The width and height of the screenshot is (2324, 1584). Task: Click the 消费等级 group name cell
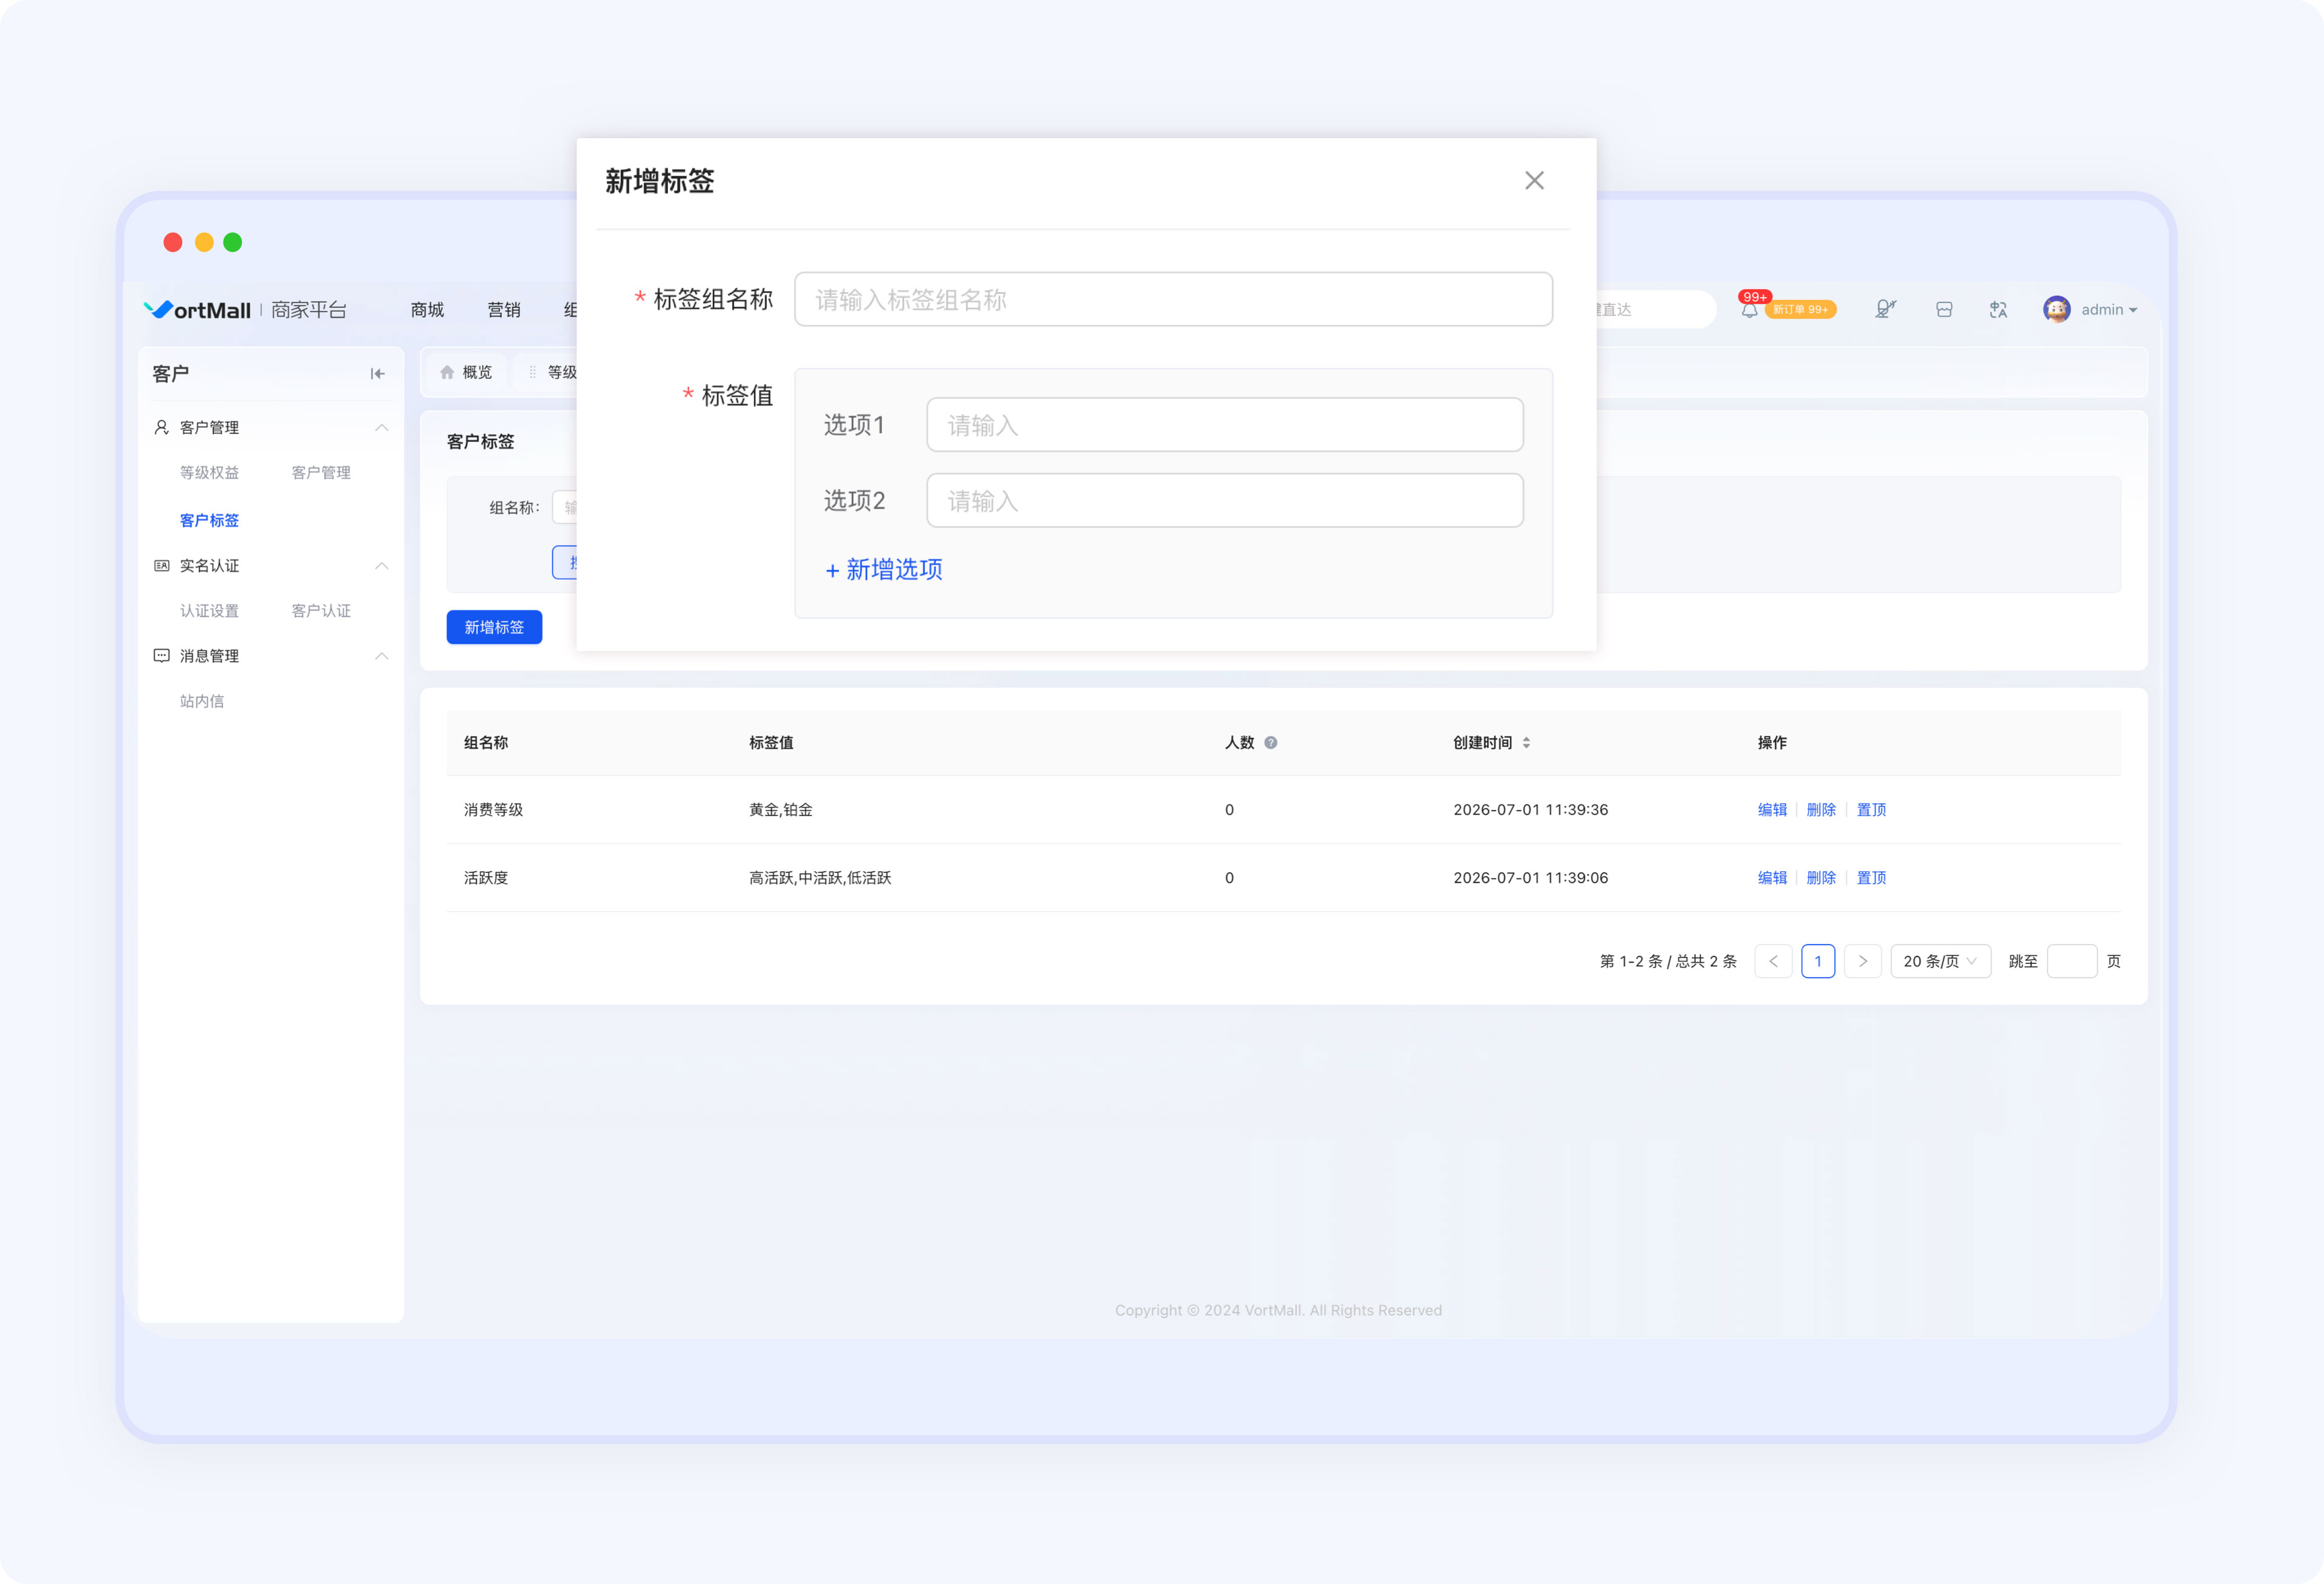[x=493, y=810]
